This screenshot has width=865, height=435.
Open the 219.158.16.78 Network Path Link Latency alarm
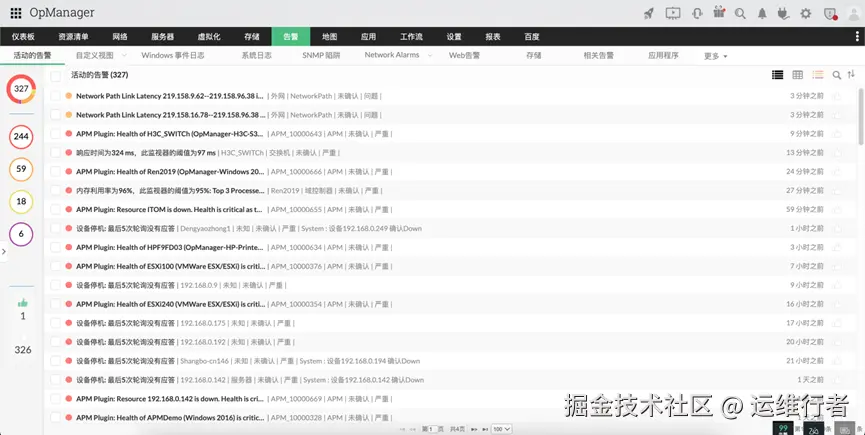click(x=171, y=115)
